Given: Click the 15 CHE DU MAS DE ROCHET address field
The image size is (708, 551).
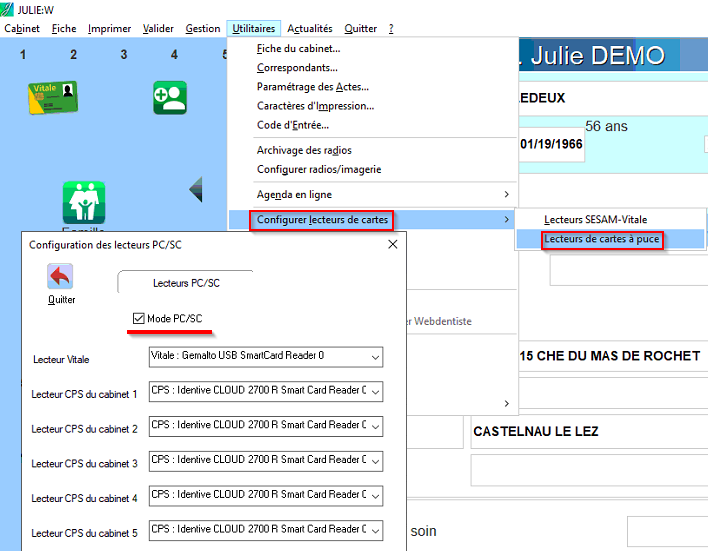Looking at the screenshot, I should pyautogui.click(x=613, y=356).
